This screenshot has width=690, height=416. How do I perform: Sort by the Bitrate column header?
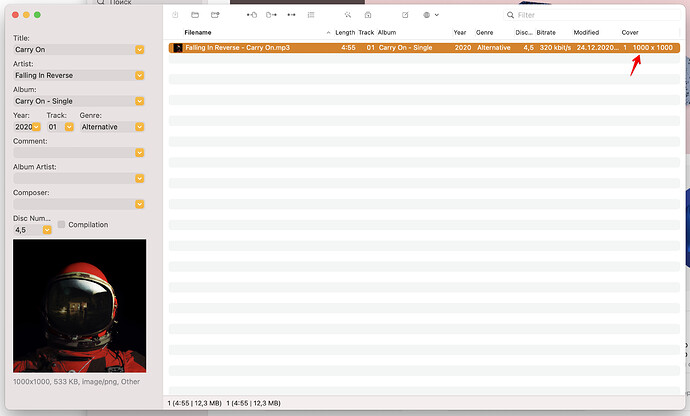tap(546, 33)
